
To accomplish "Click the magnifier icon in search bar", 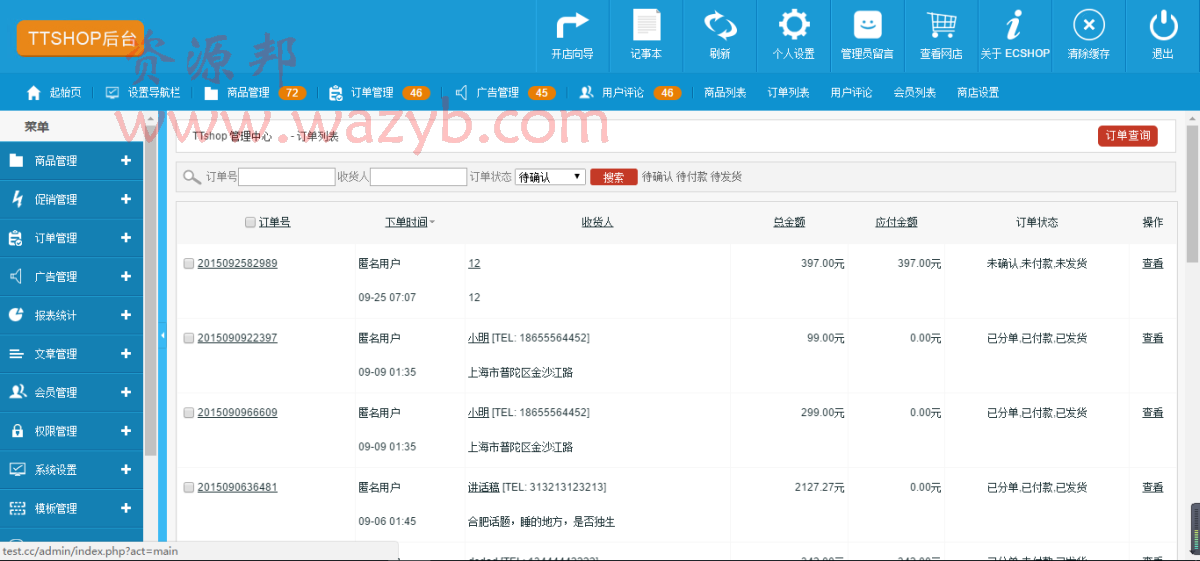I will (192, 177).
